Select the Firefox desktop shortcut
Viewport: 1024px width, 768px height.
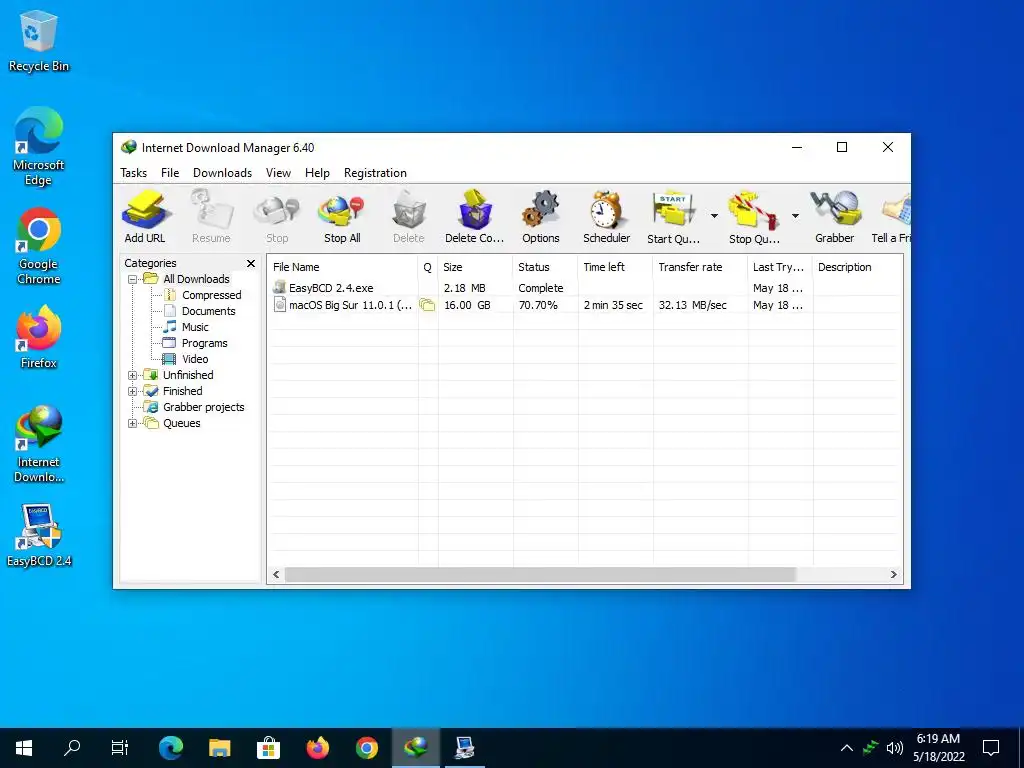(39, 338)
